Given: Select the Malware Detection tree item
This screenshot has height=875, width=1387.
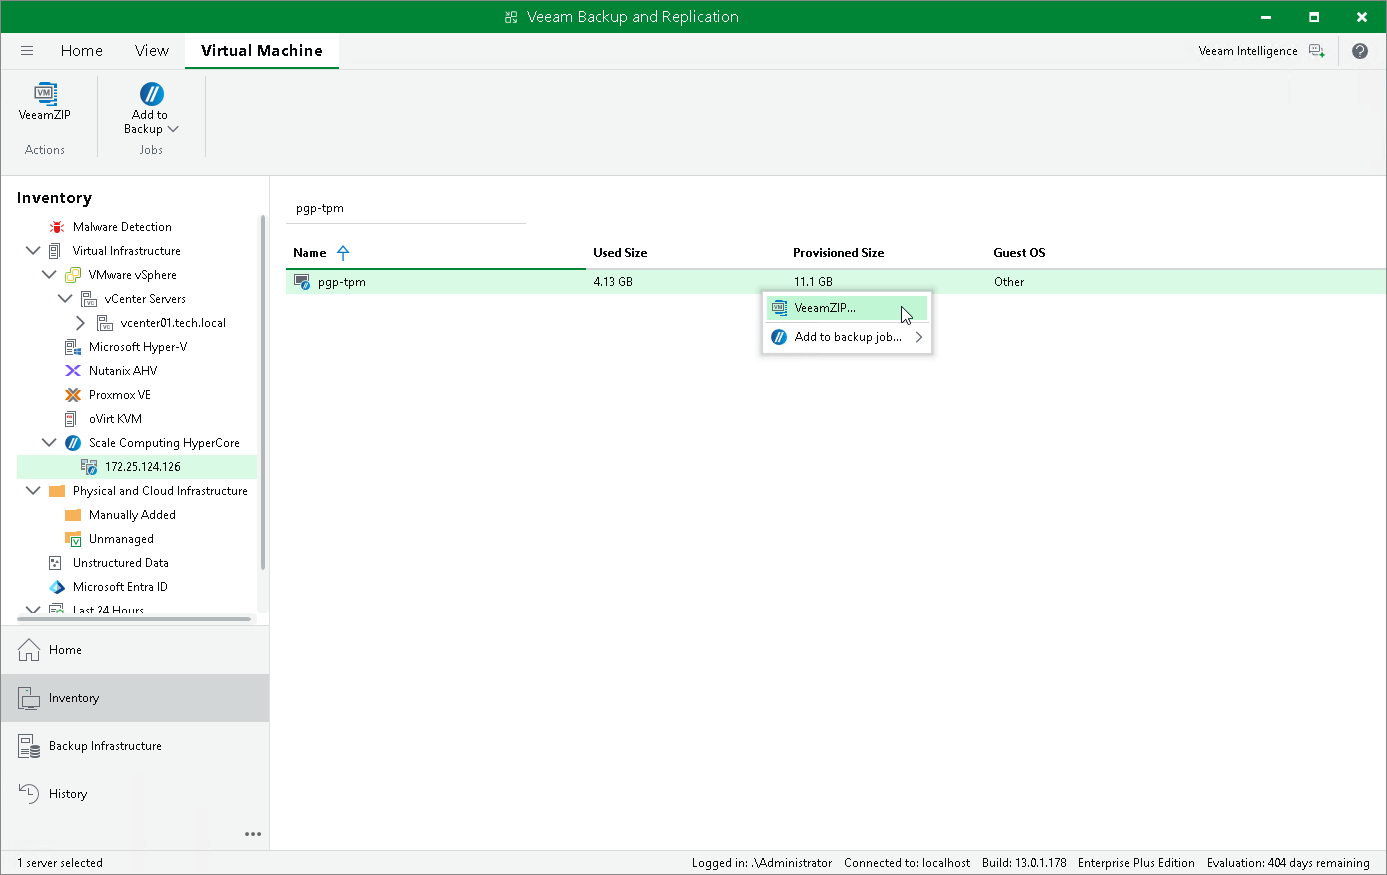Looking at the screenshot, I should tap(122, 227).
